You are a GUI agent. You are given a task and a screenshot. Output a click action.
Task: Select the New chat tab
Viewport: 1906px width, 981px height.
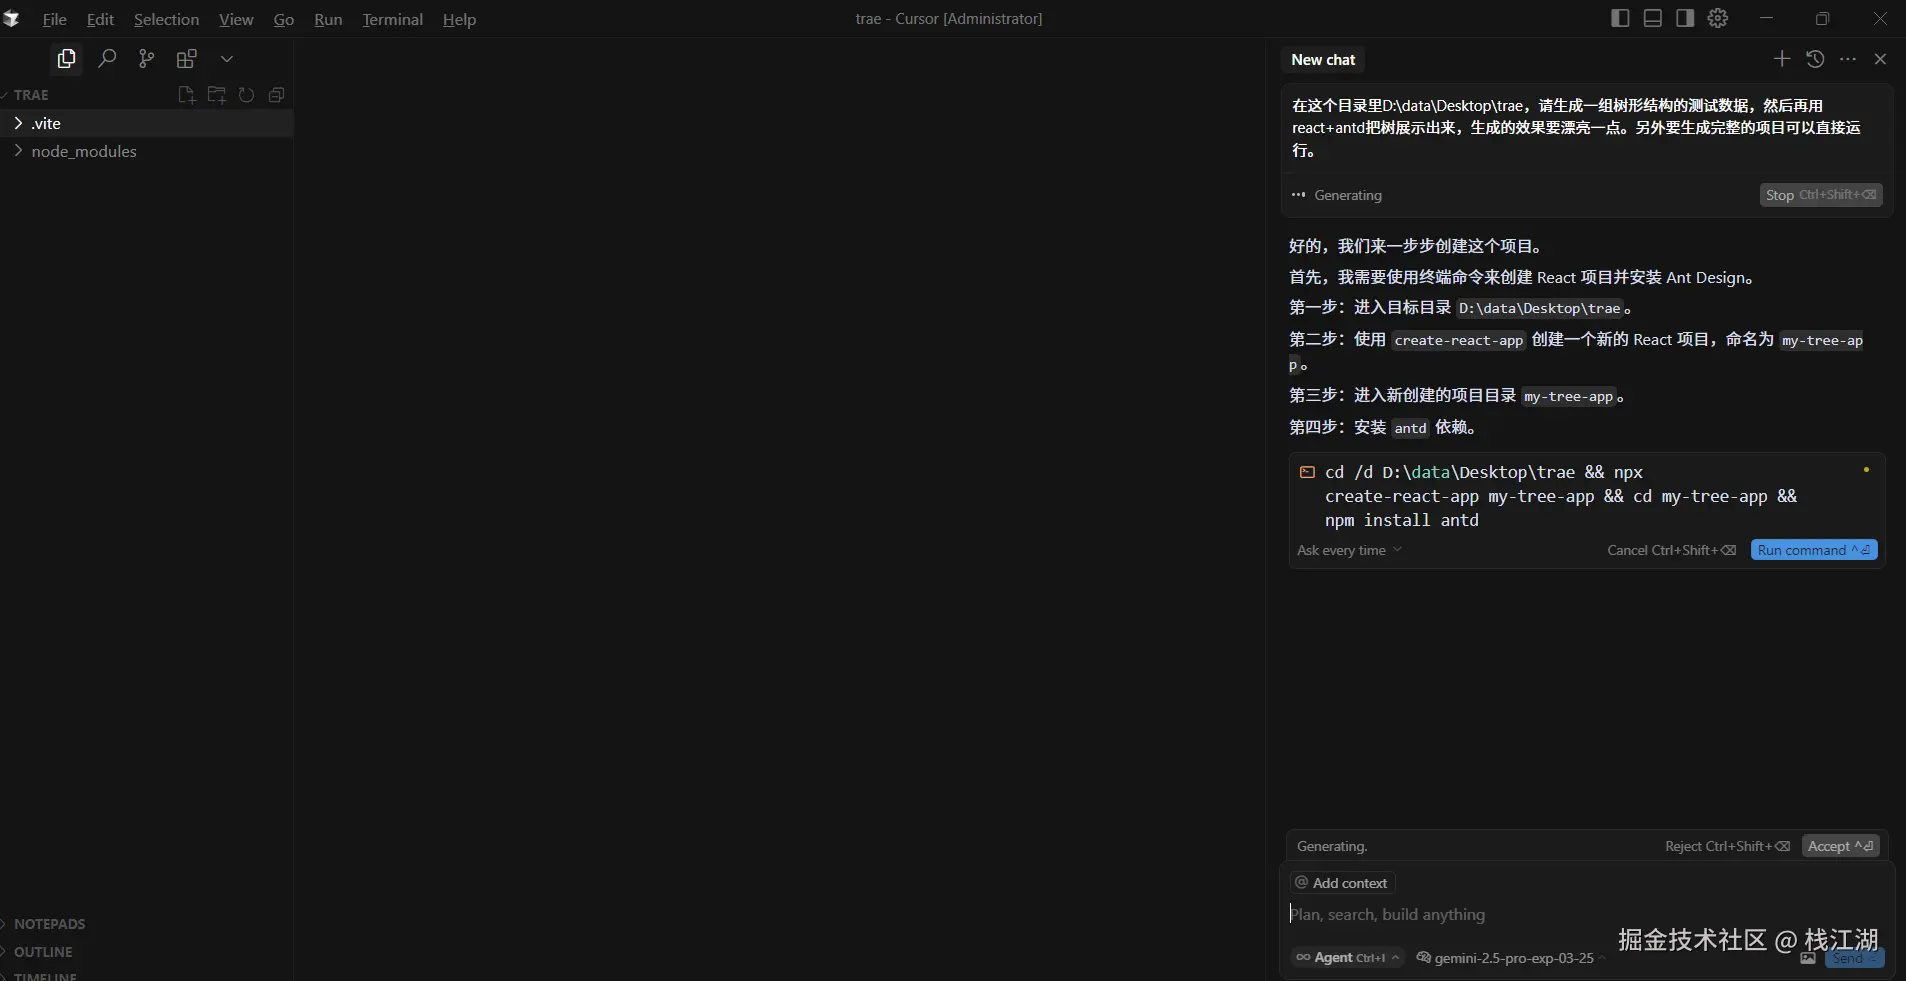pyautogui.click(x=1323, y=60)
